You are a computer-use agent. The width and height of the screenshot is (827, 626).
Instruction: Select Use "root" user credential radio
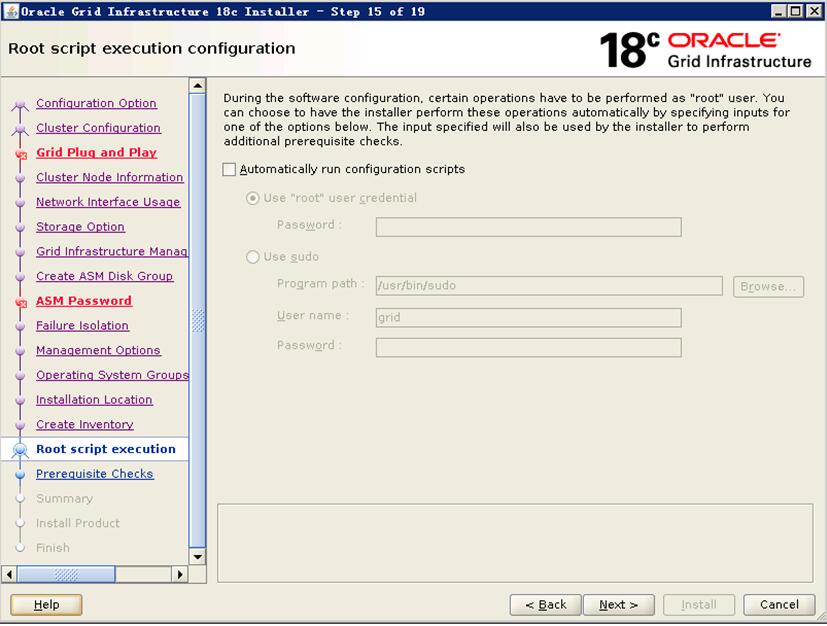253,198
